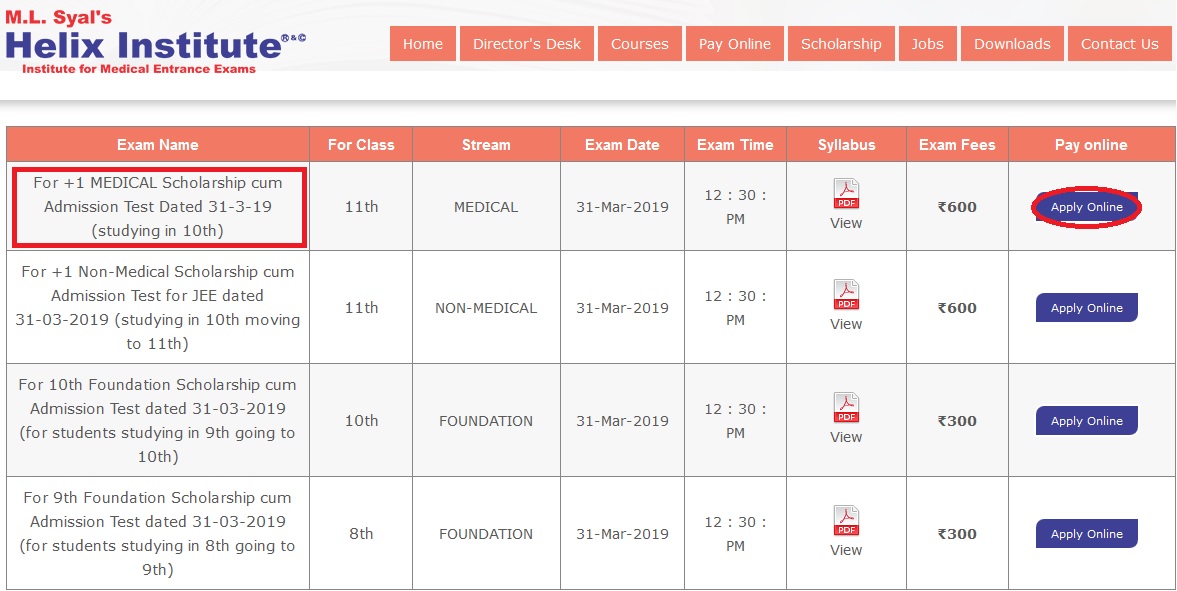Apply Online for 9th Foundation test
Viewport: 1177px width, 591px height.
[x=1086, y=534]
